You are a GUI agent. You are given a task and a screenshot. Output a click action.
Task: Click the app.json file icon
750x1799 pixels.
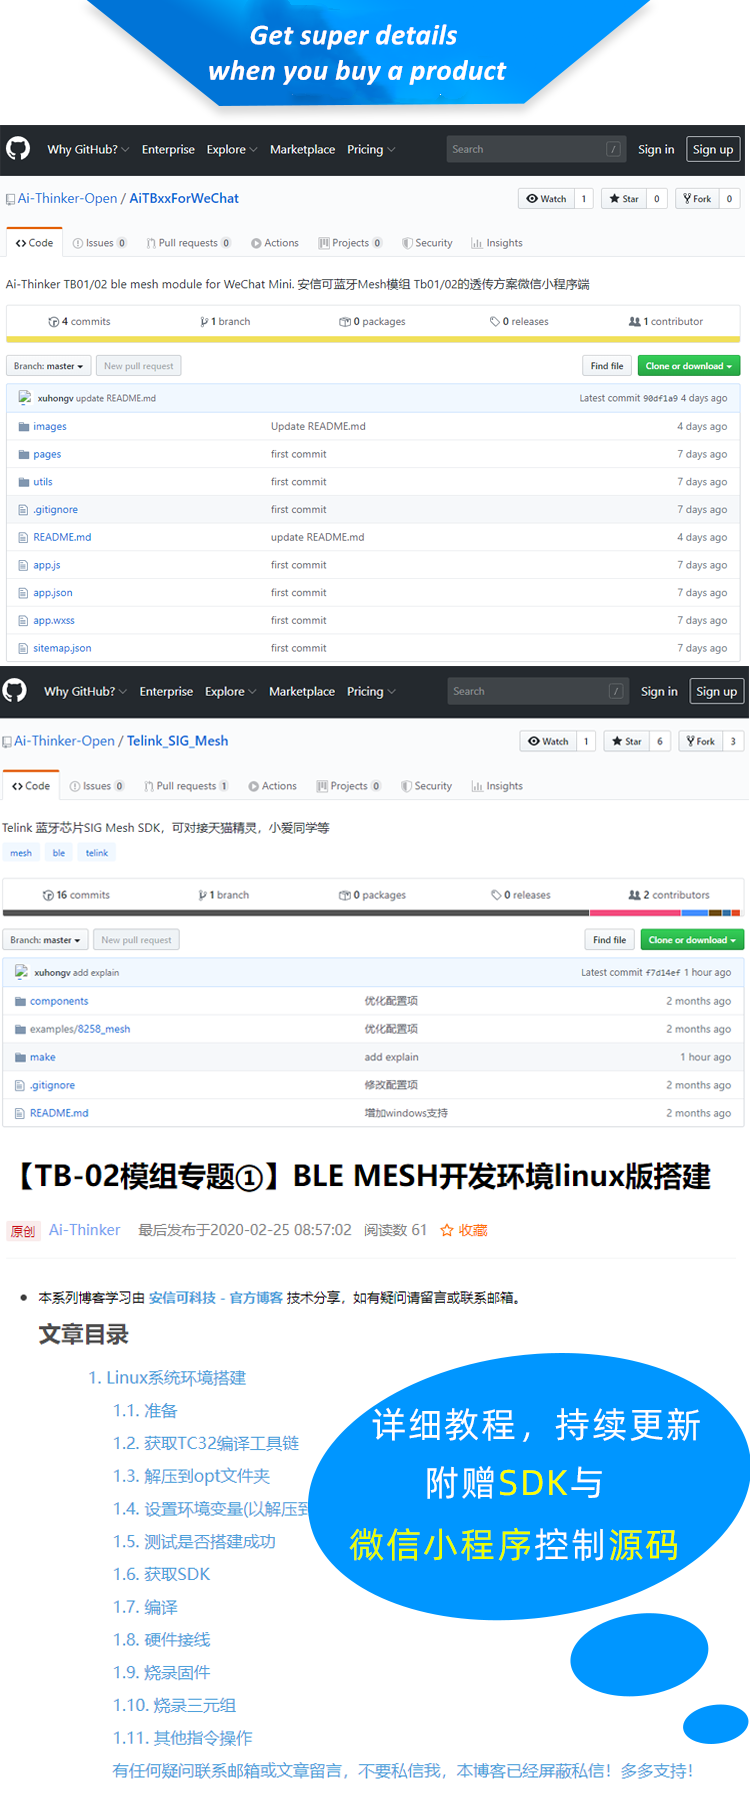click(23, 593)
